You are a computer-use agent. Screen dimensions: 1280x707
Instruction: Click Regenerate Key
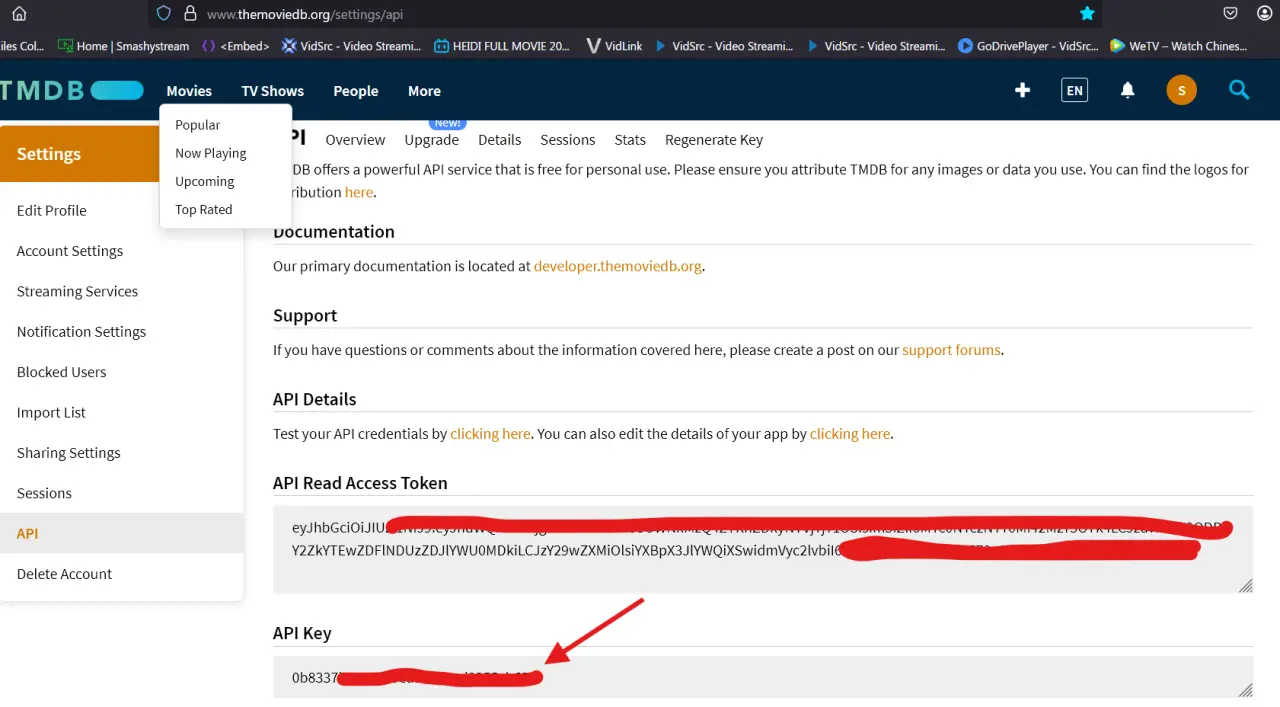[714, 140]
